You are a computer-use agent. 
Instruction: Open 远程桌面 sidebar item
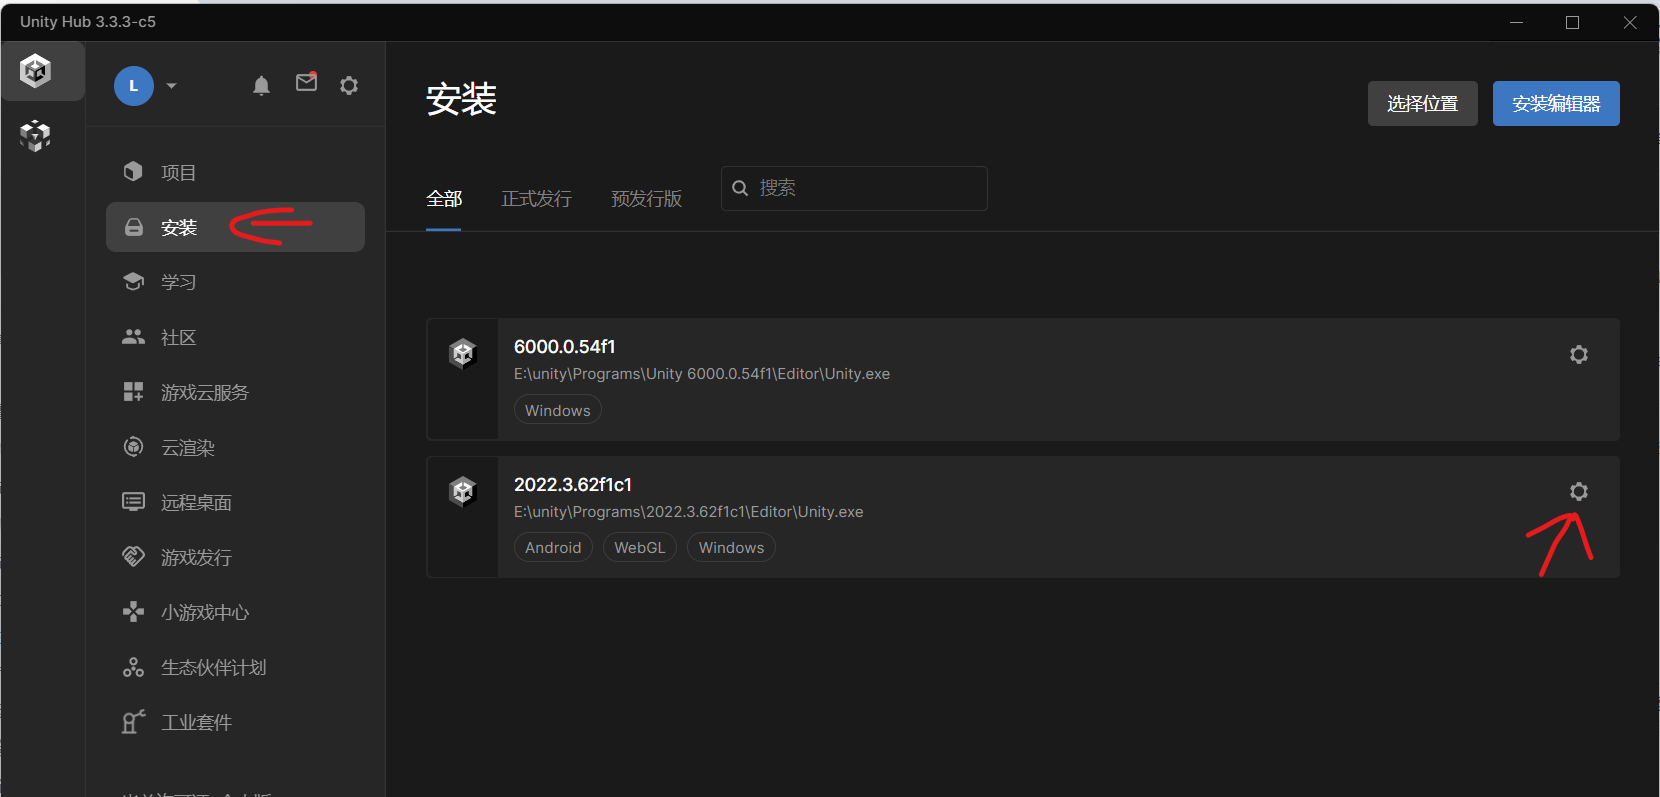pyautogui.click(x=235, y=502)
